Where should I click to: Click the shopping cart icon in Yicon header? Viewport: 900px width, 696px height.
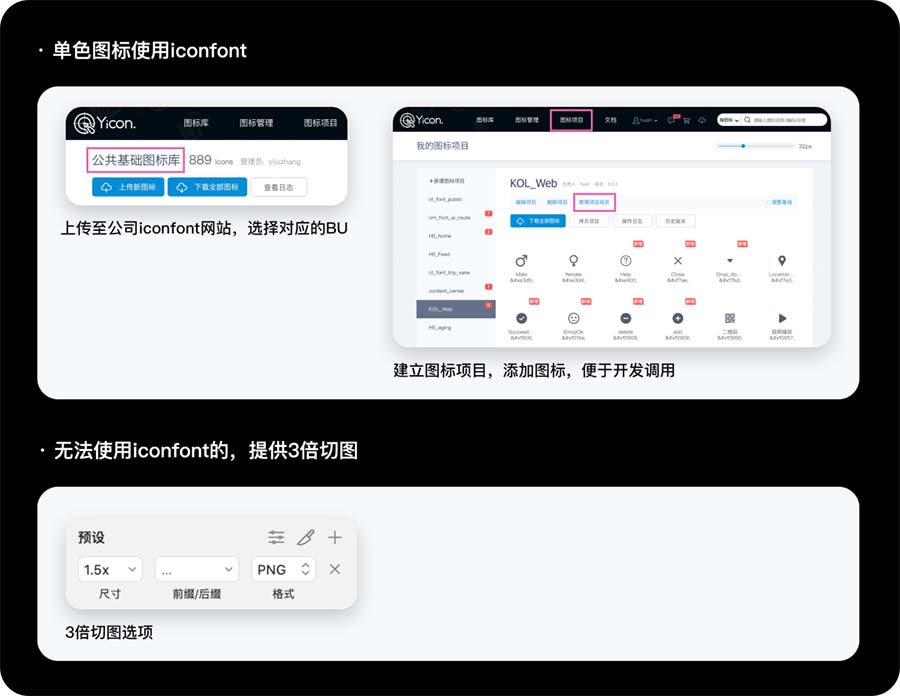pyautogui.click(x=686, y=120)
